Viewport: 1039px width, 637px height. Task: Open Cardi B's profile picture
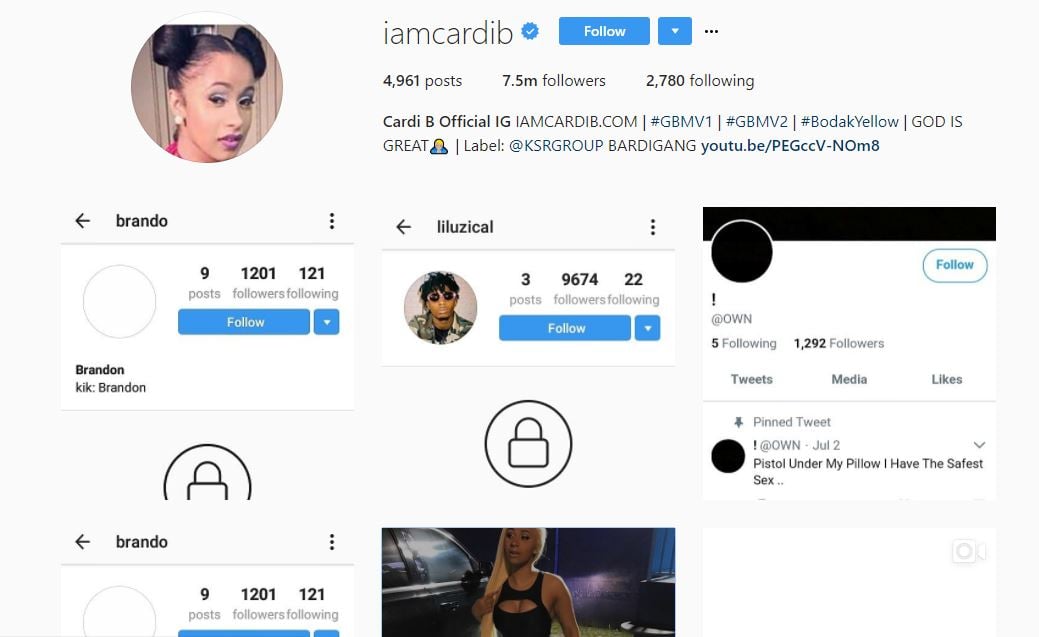[x=207, y=86]
